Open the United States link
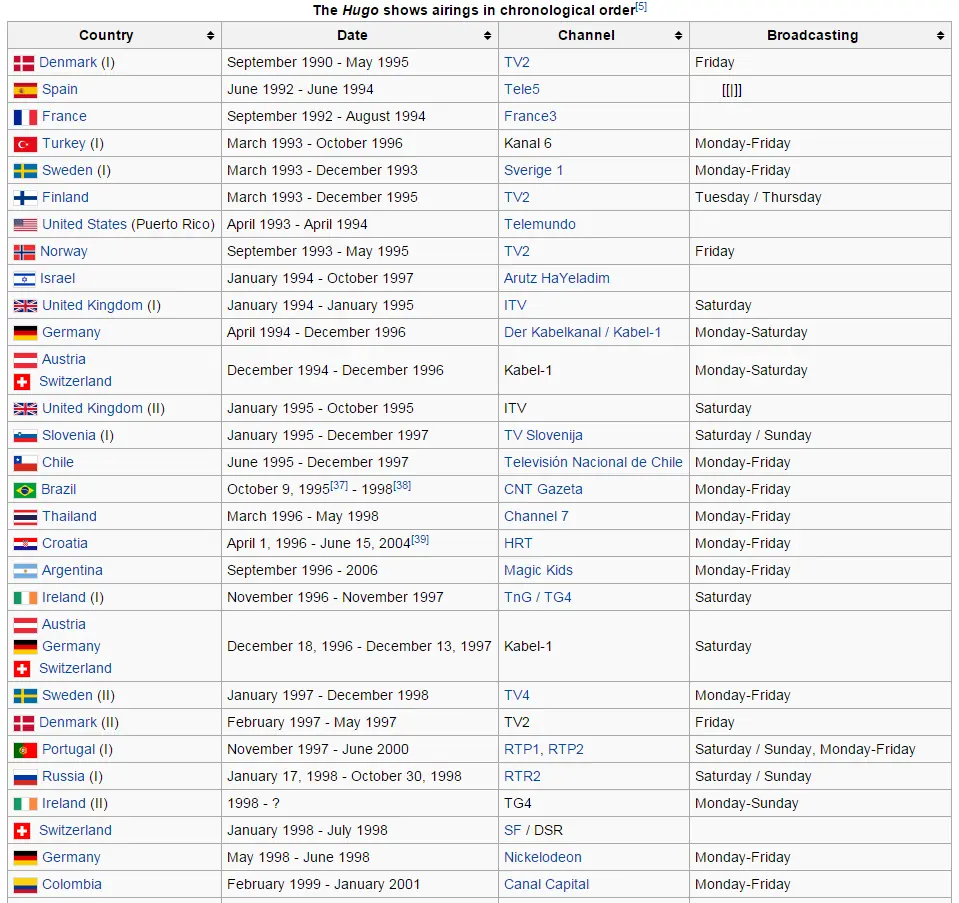 84,224
